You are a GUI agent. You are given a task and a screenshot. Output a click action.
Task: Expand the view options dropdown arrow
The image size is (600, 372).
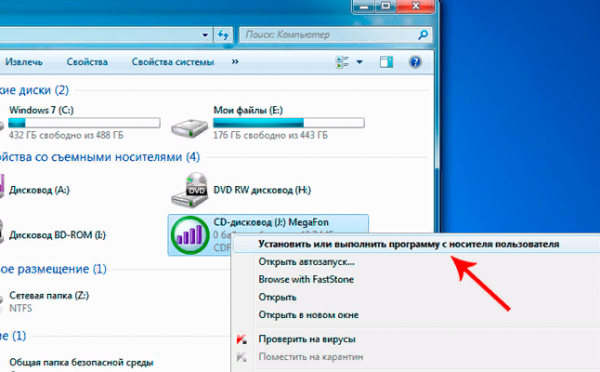(x=360, y=62)
